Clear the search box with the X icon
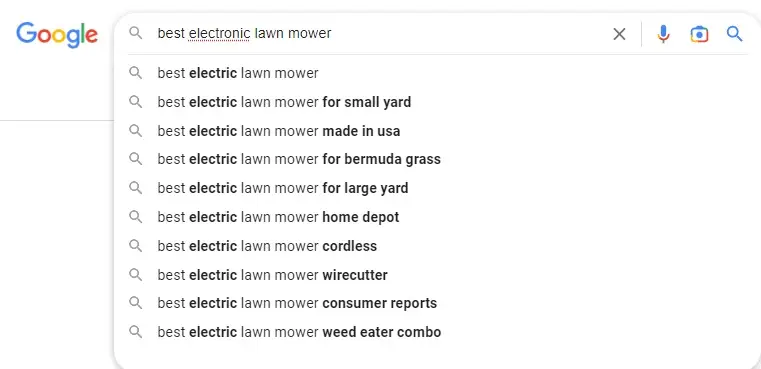 point(619,34)
